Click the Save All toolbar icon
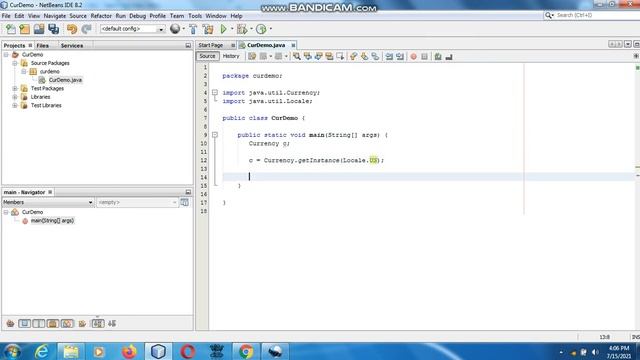 coord(53,29)
